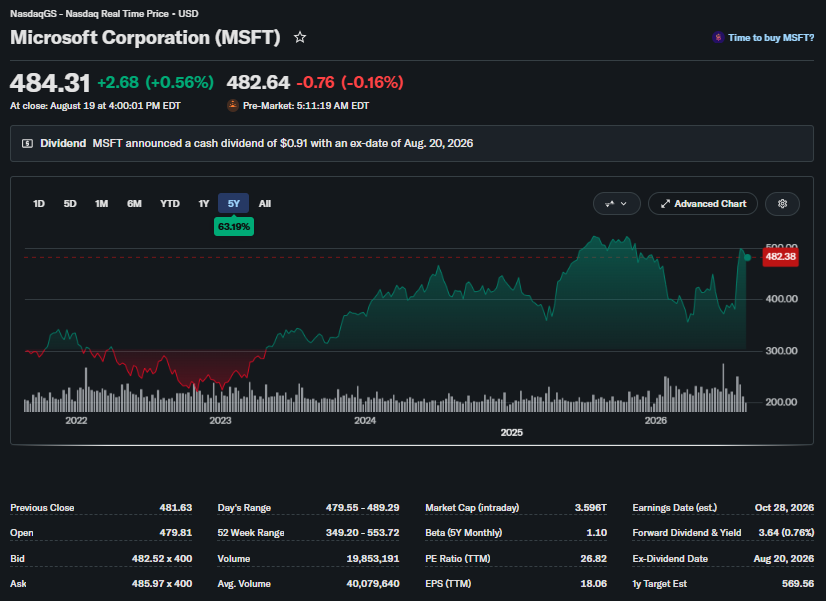Viewport: 826px width, 601px height.
Task: Click the 2022 axis label
Action: 76,420
